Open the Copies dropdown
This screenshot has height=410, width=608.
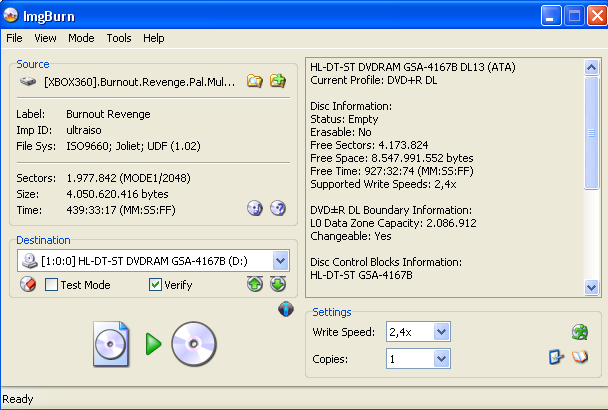[441, 358]
